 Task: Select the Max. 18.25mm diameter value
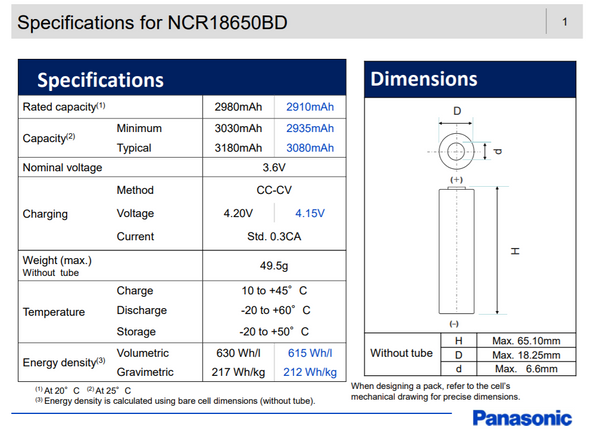(x=528, y=355)
